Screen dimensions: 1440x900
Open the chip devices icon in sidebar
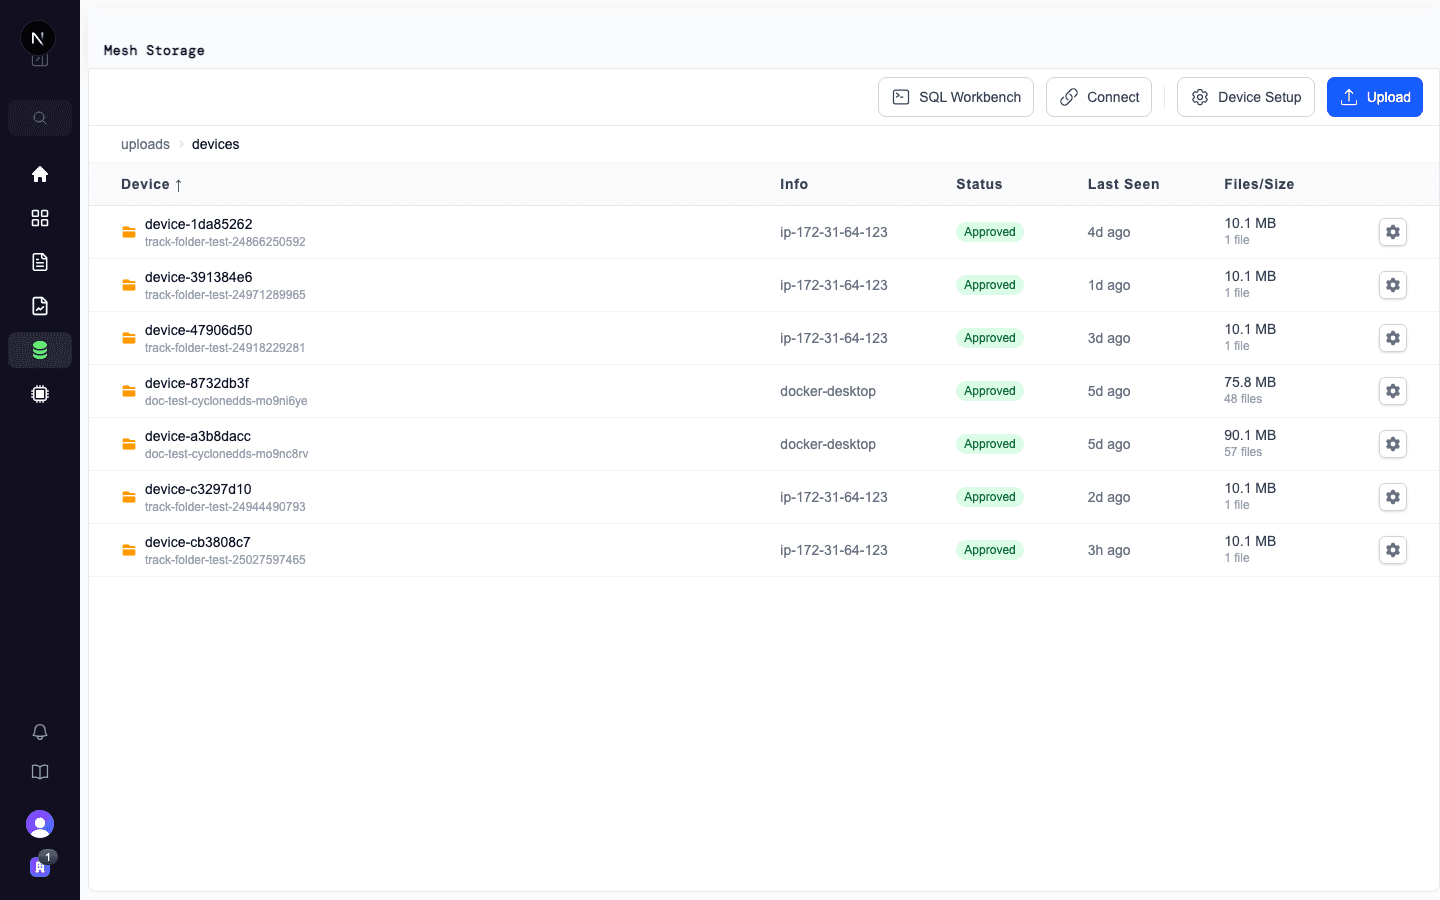click(x=40, y=394)
